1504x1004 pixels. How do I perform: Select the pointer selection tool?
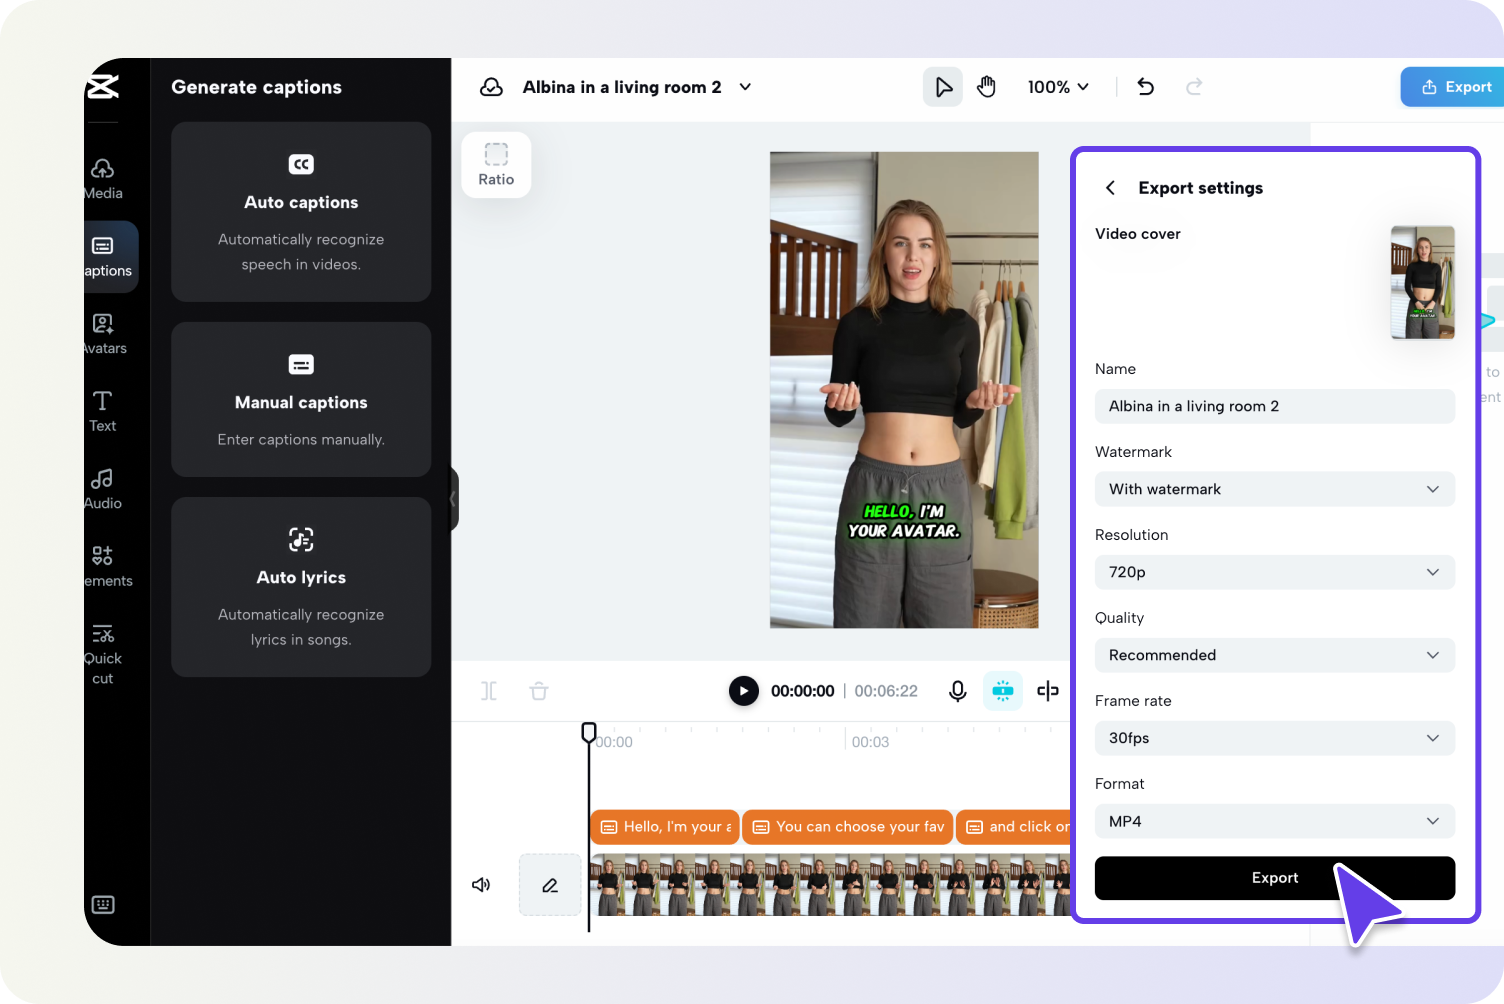tap(943, 87)
